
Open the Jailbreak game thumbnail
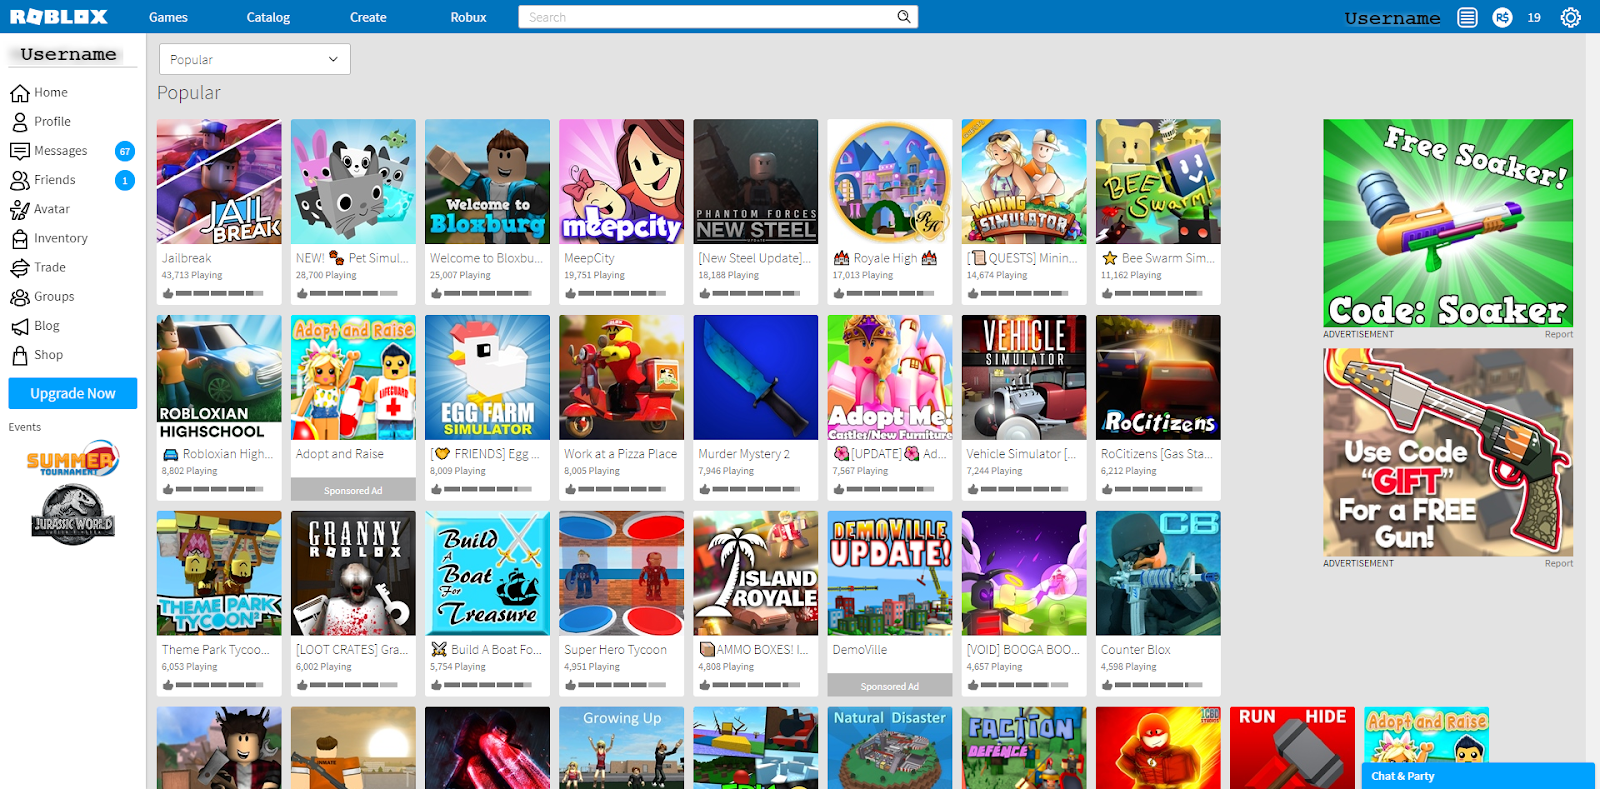(x=219, y=182)
